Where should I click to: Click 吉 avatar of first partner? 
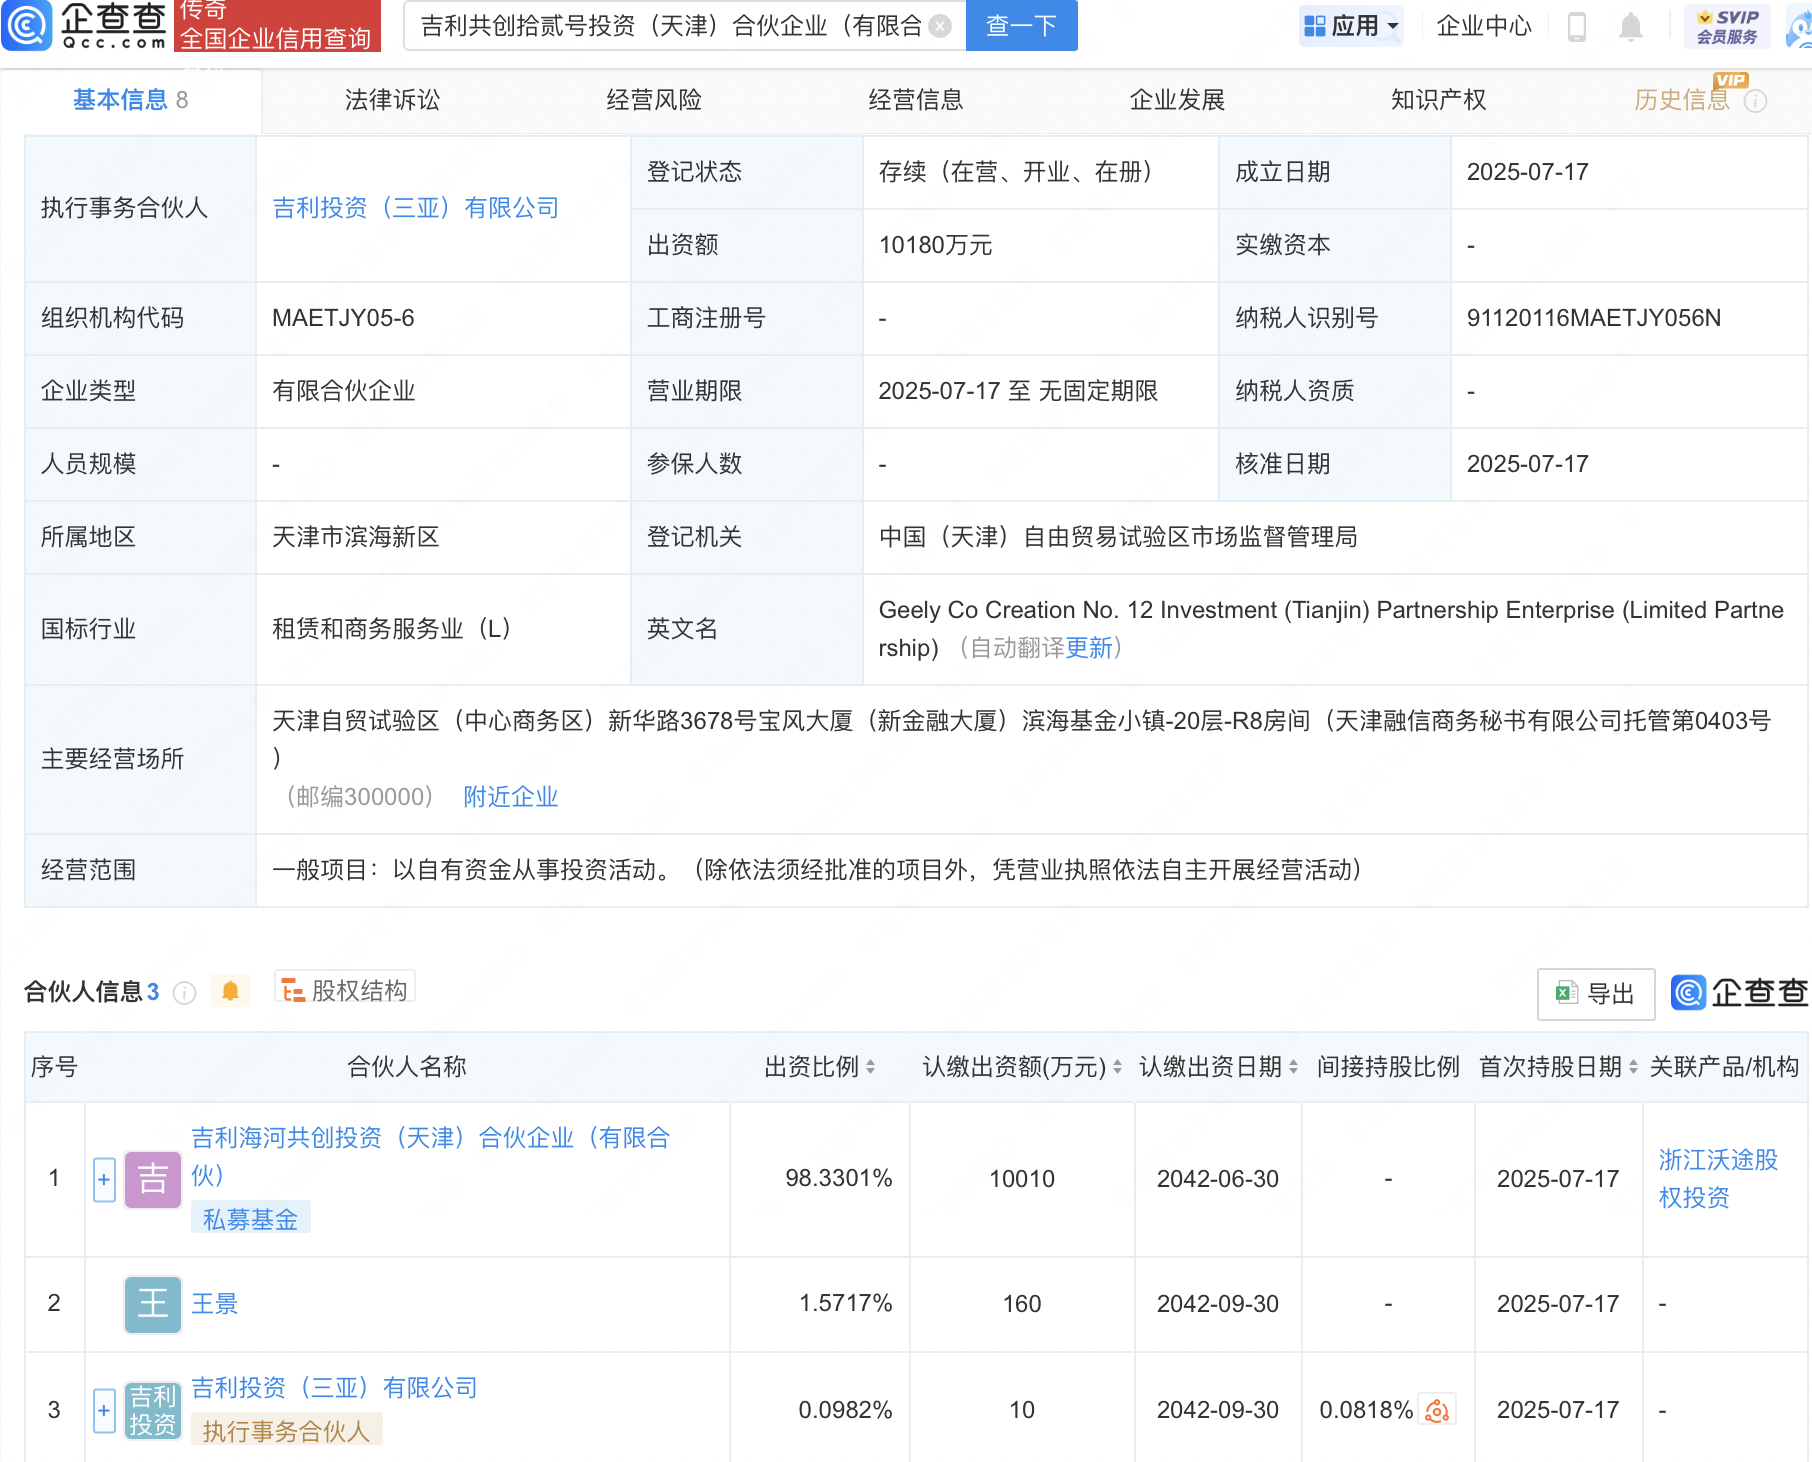[x=153, y=1179]
